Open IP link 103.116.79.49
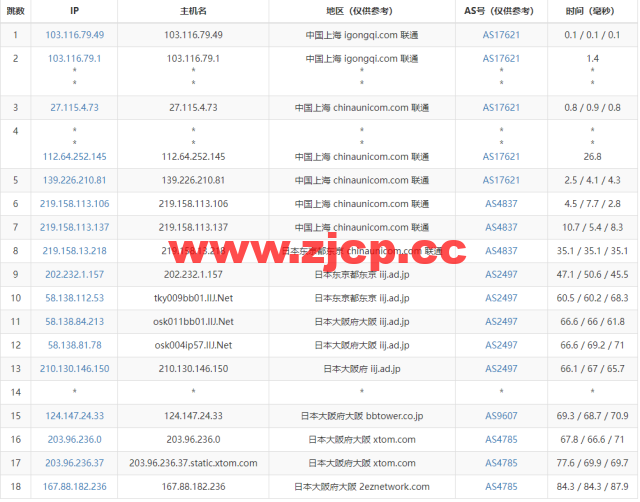Viewport: 640px width, 502px height. point(75,35)
